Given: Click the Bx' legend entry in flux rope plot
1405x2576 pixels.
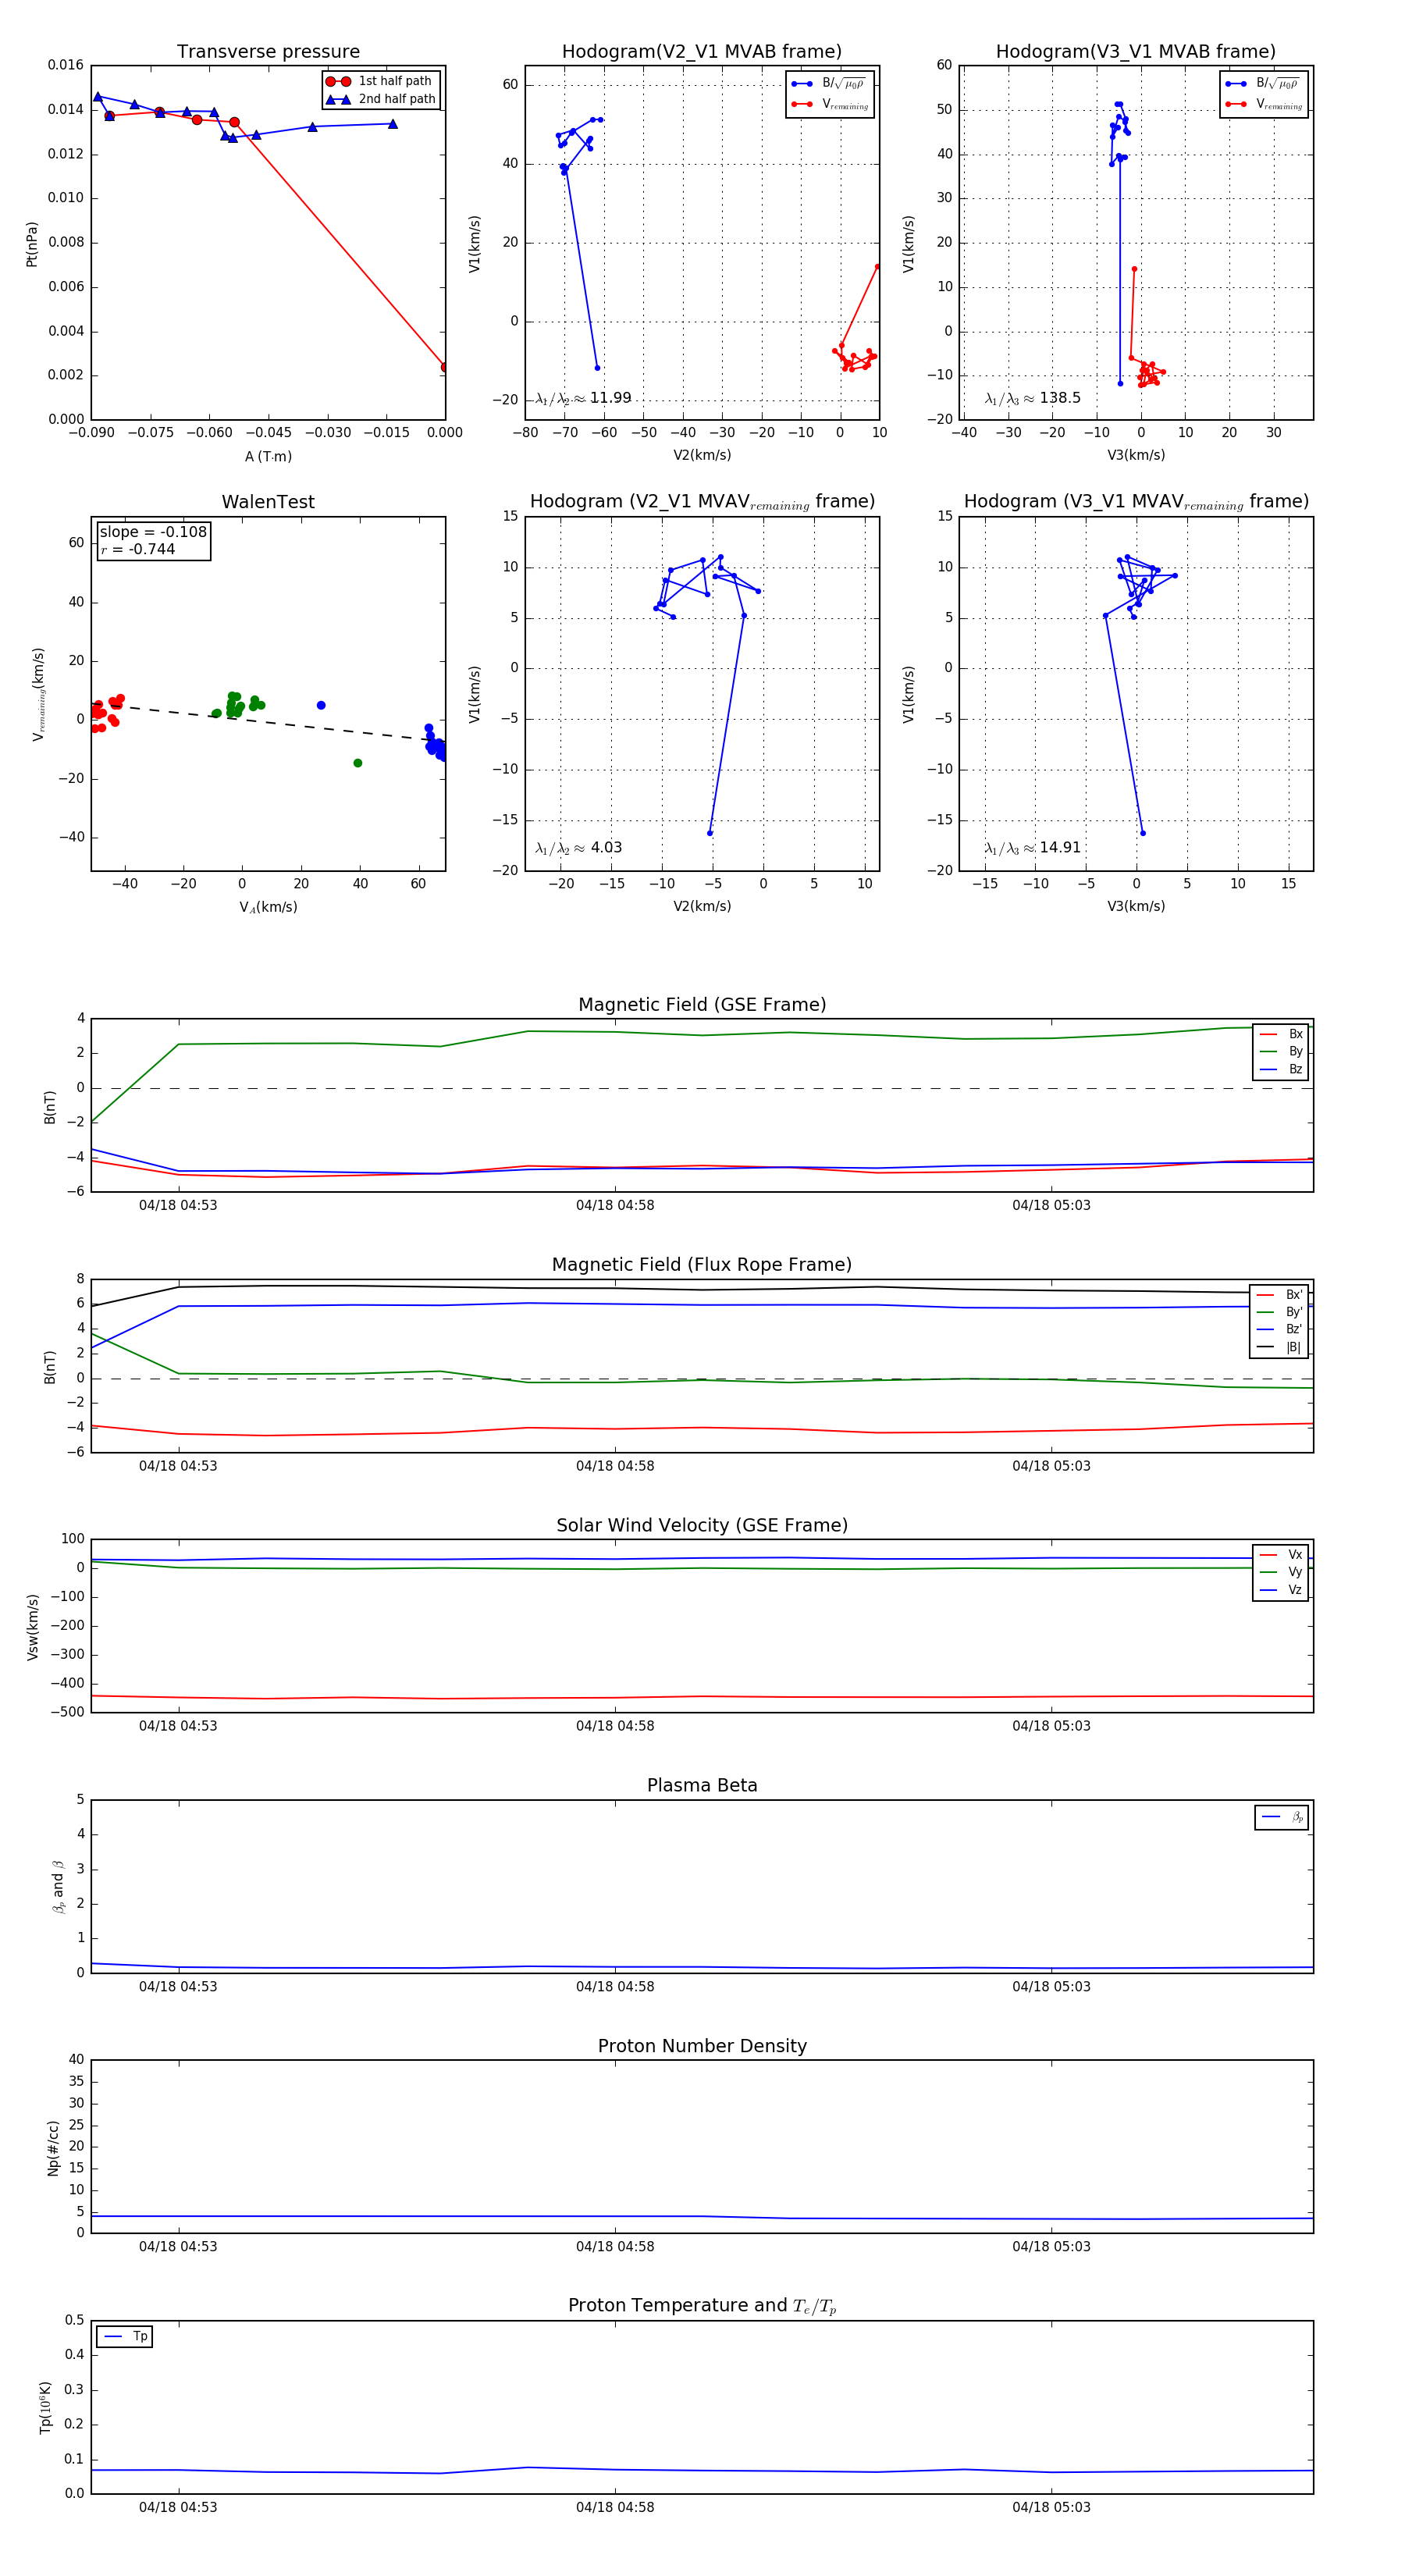Looking at the screenshot, I should 1279,1294.
